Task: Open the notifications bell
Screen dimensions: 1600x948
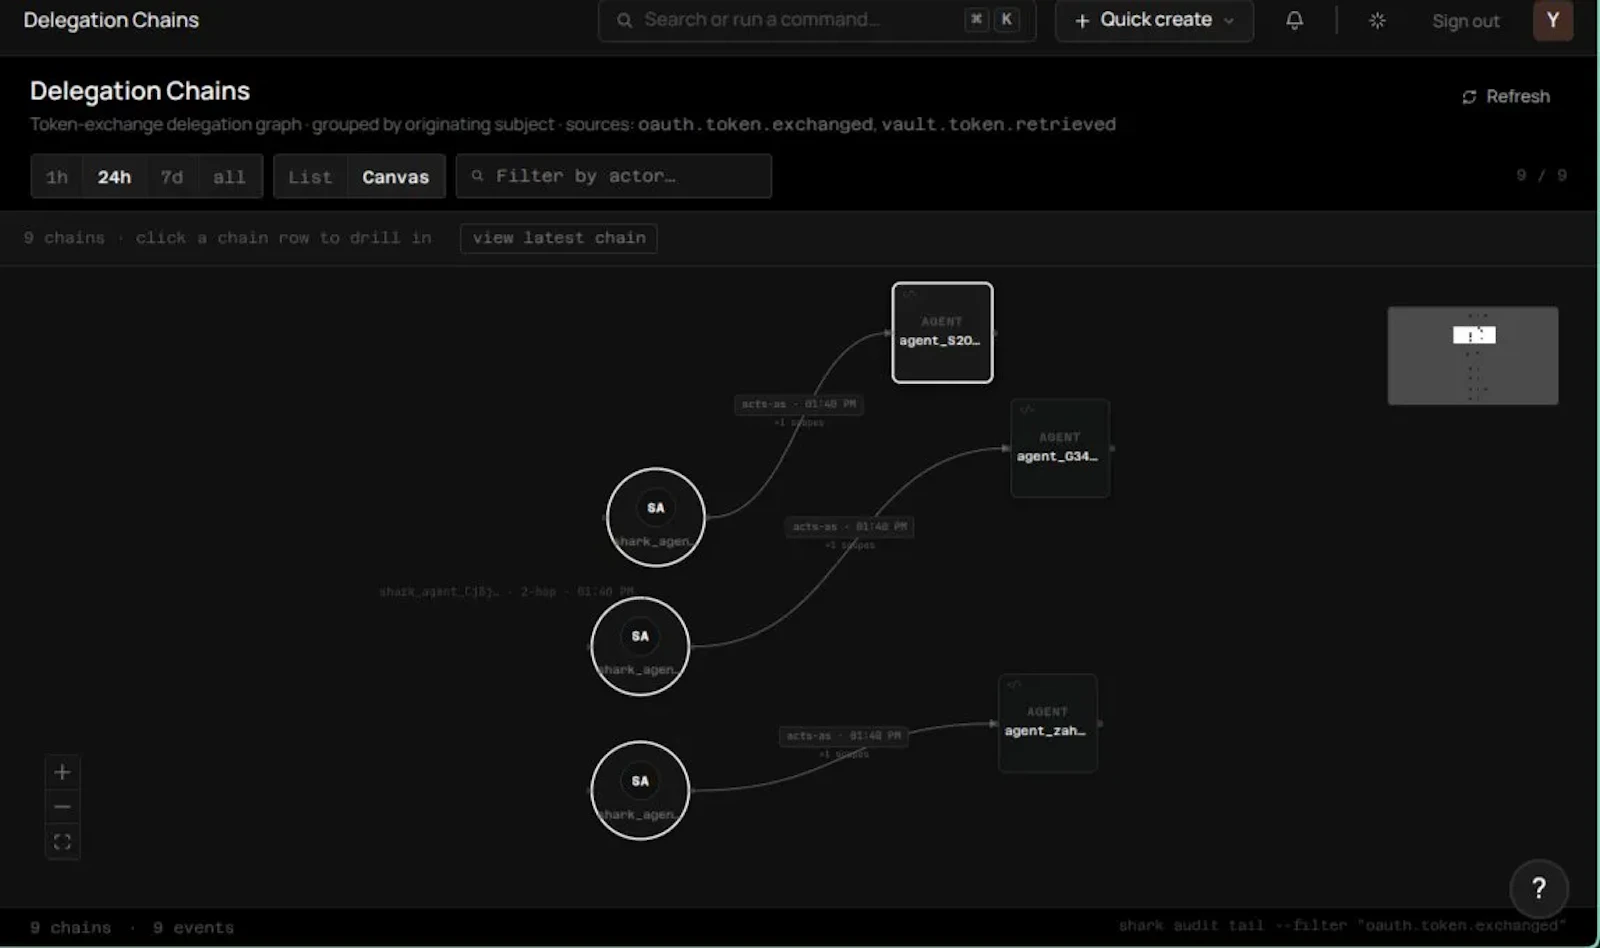Action: 1294,20
